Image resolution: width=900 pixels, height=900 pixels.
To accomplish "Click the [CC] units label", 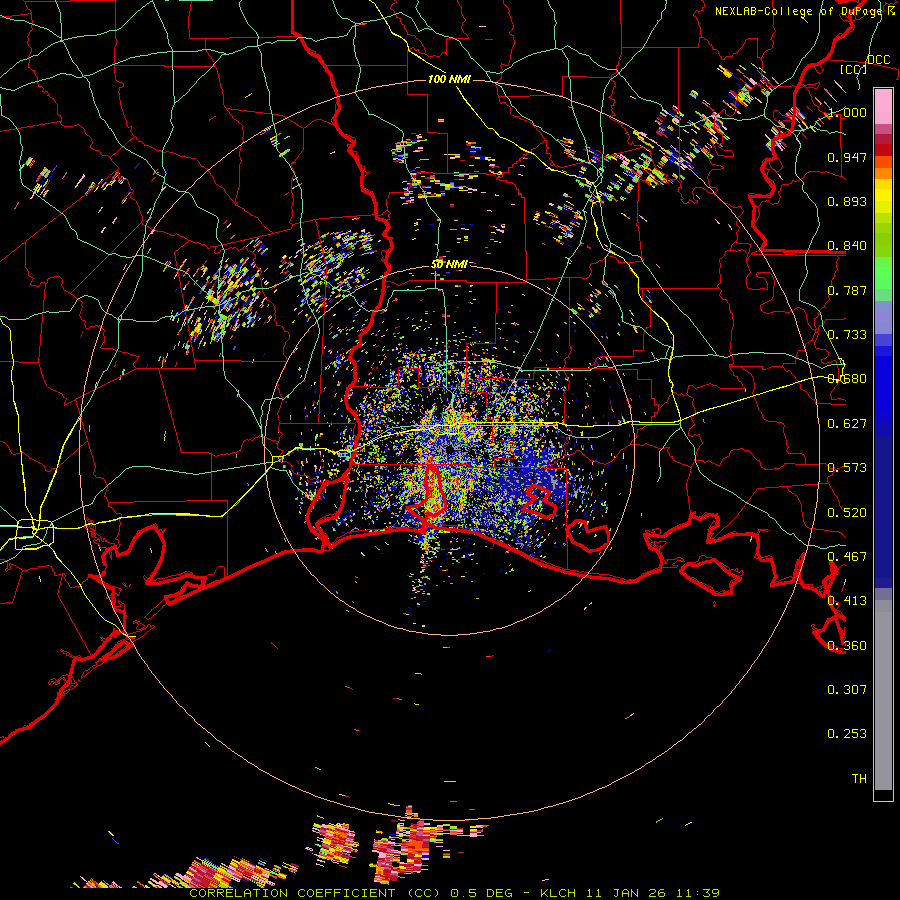I will (x=854, y=69).
